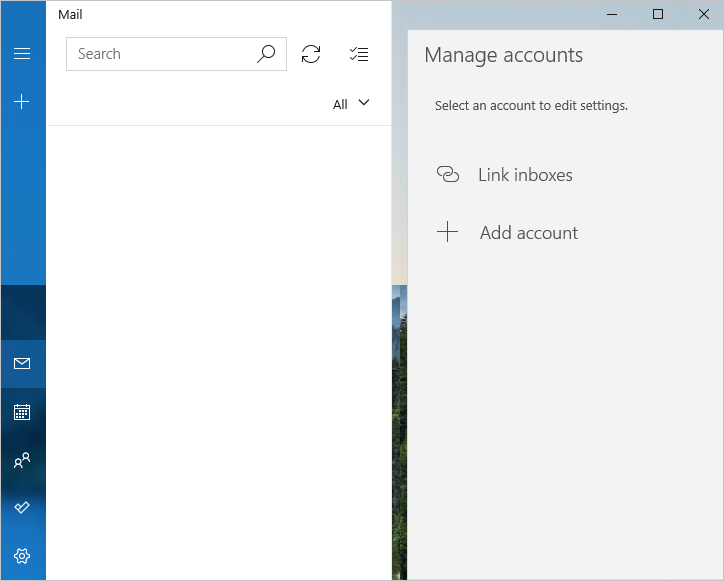724x581 pixels.
Task: Expand the chevron next to All
Action: coord(364,103)
